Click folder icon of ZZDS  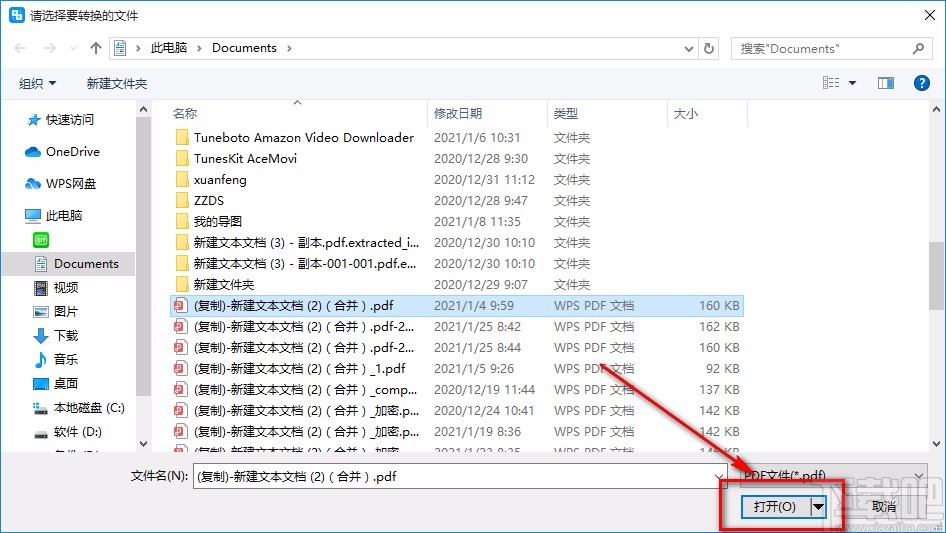182,200
